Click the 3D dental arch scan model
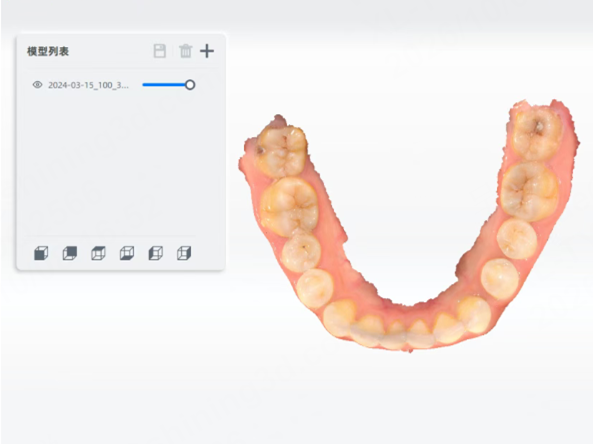593x444 pixels. click(x=408, y=227)
